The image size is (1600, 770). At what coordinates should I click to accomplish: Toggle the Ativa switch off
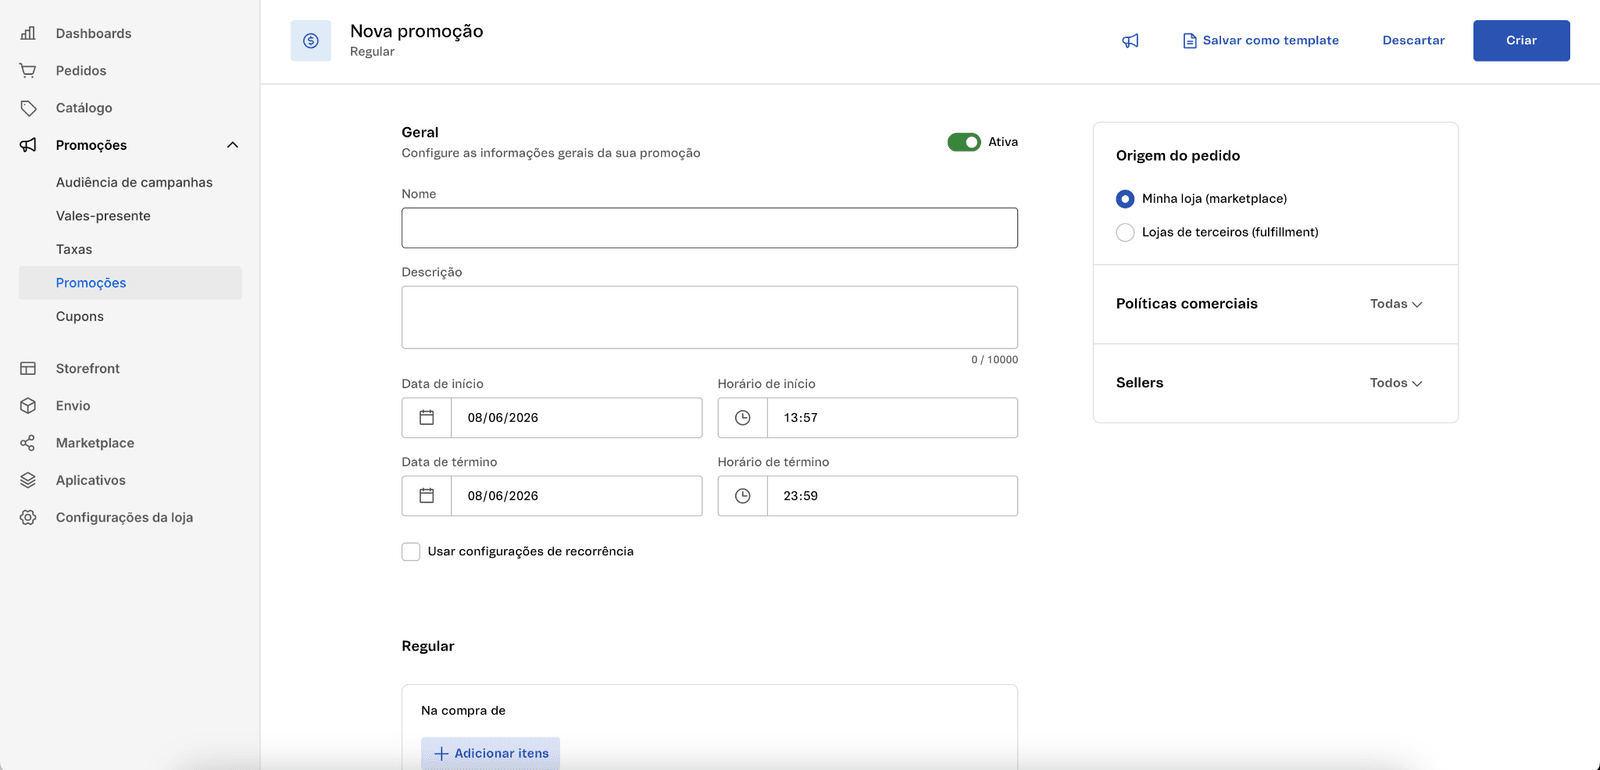[x=964, y=142]
